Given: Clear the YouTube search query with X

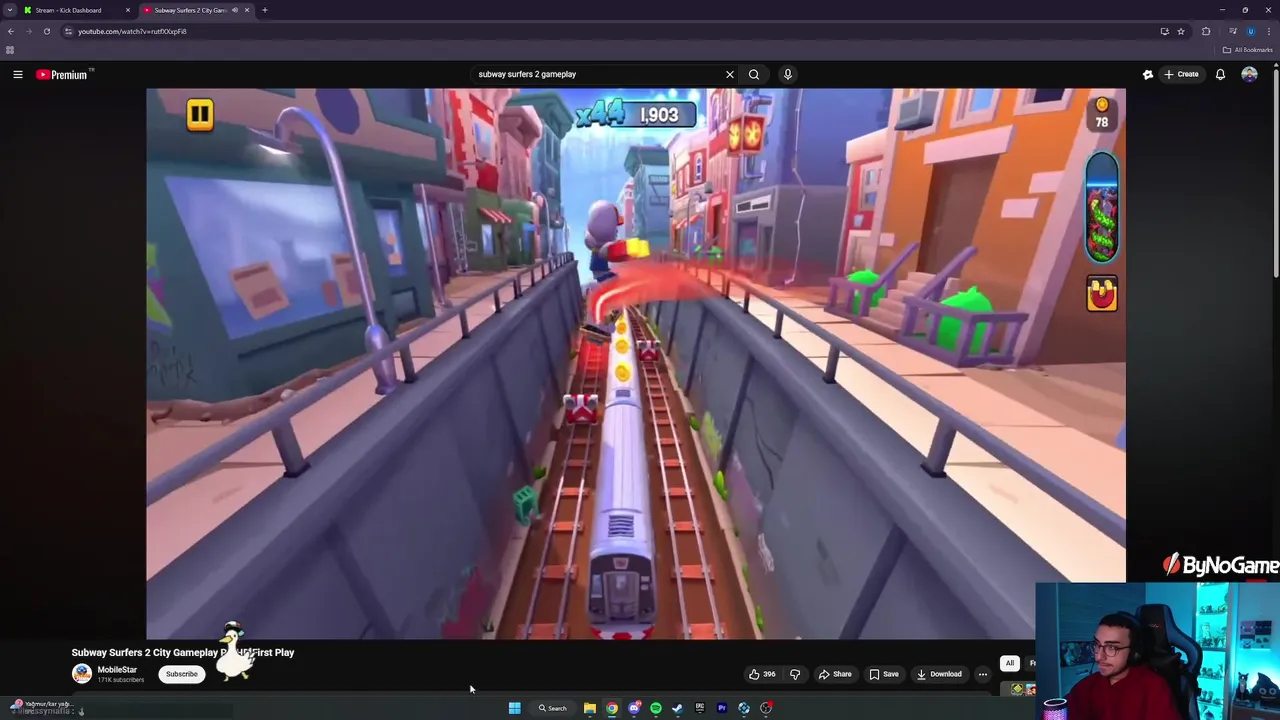Looking at the screenshot, I should [730, 74].
